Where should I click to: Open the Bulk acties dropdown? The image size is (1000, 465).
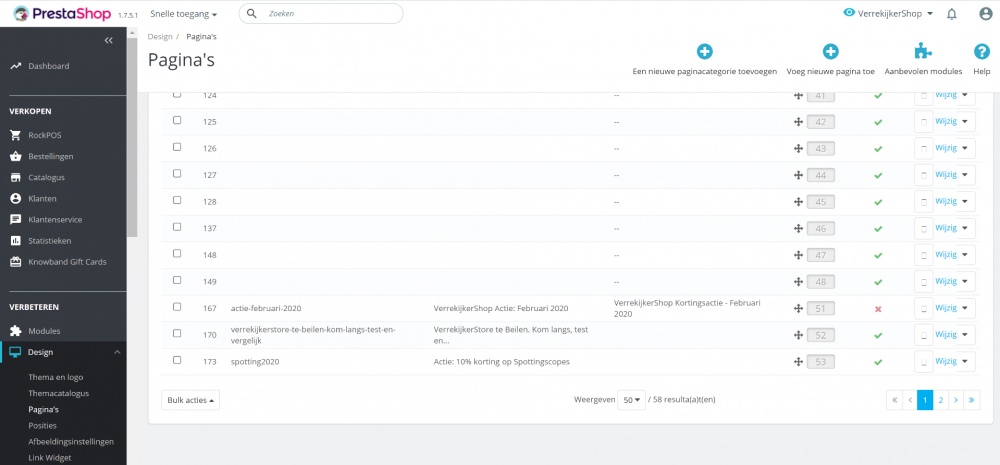190,400
